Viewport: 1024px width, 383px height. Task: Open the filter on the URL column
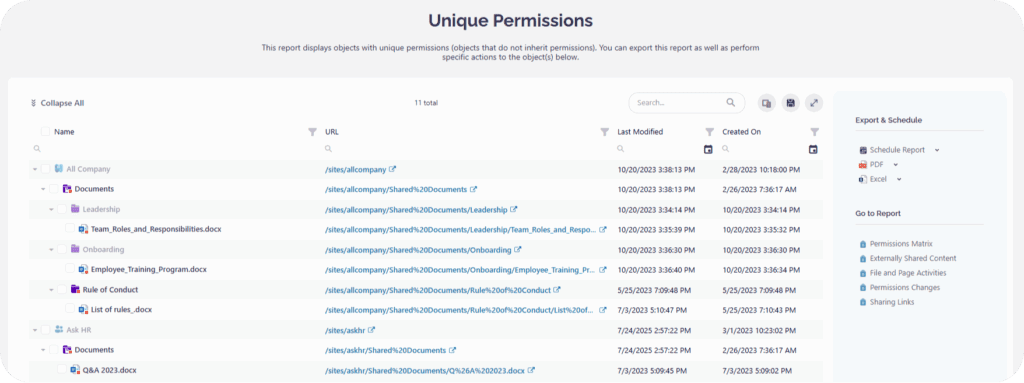tap(605, 132)
